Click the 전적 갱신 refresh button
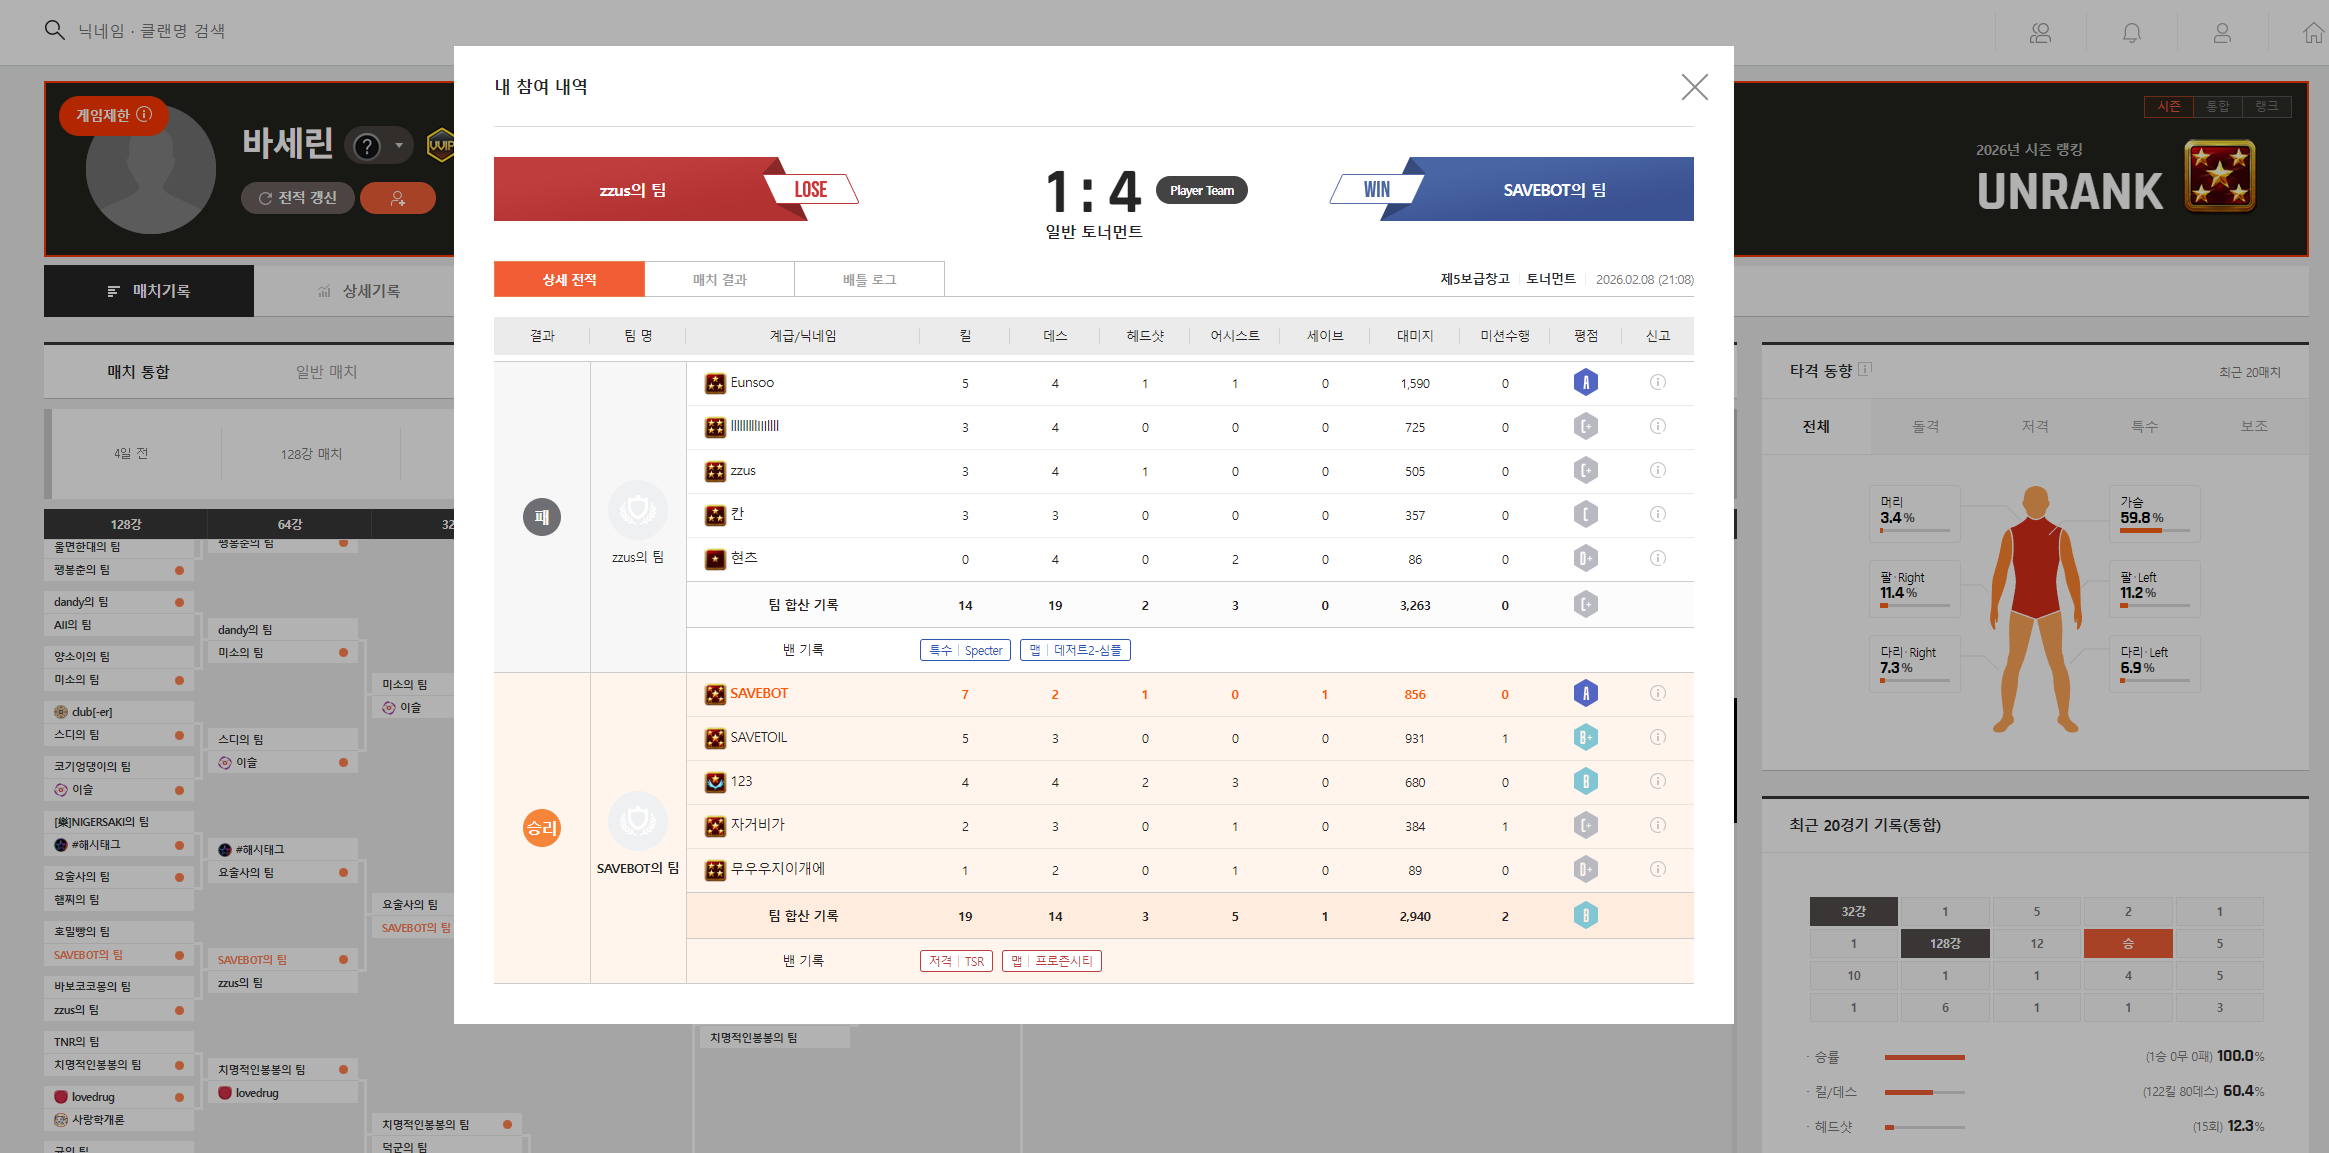Viewport: 2329px width, 1153px height. (298, 198)
